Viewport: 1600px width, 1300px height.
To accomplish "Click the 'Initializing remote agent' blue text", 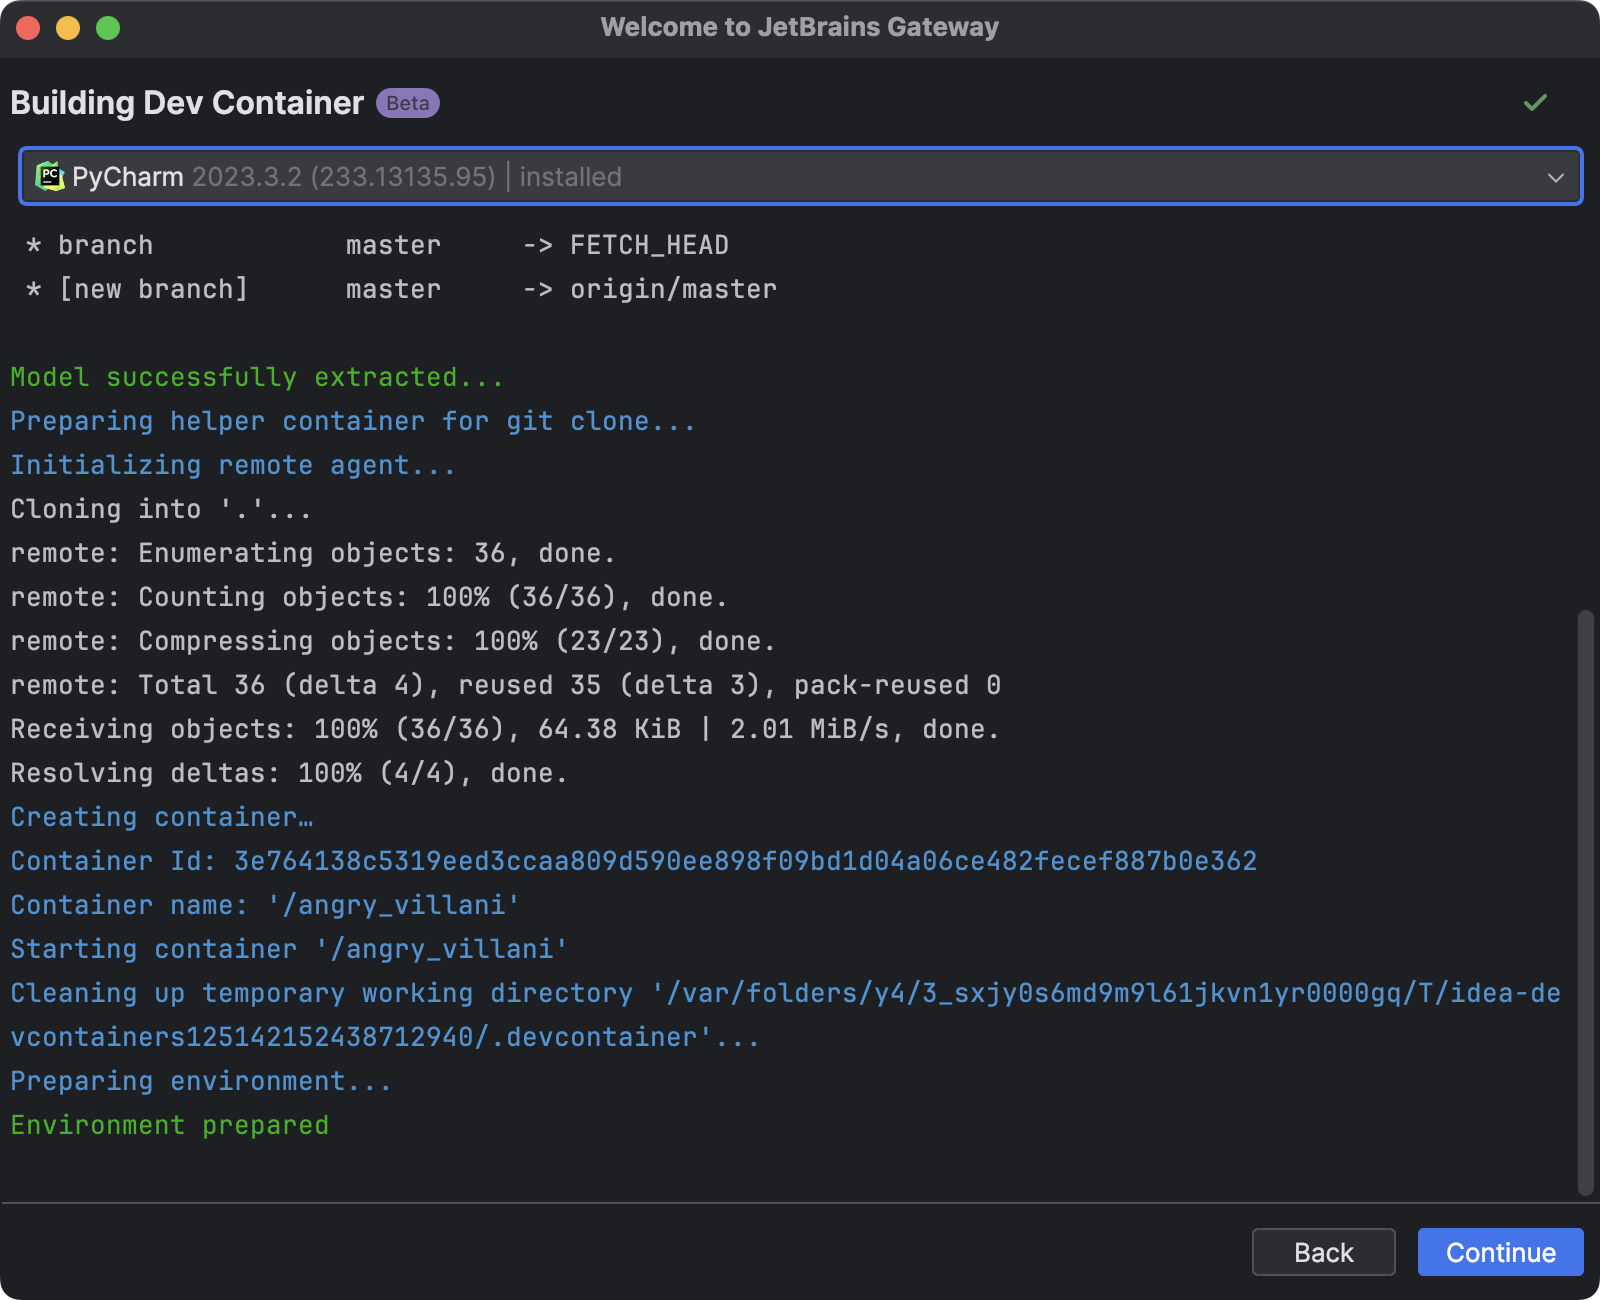I will tap(231, 464).
